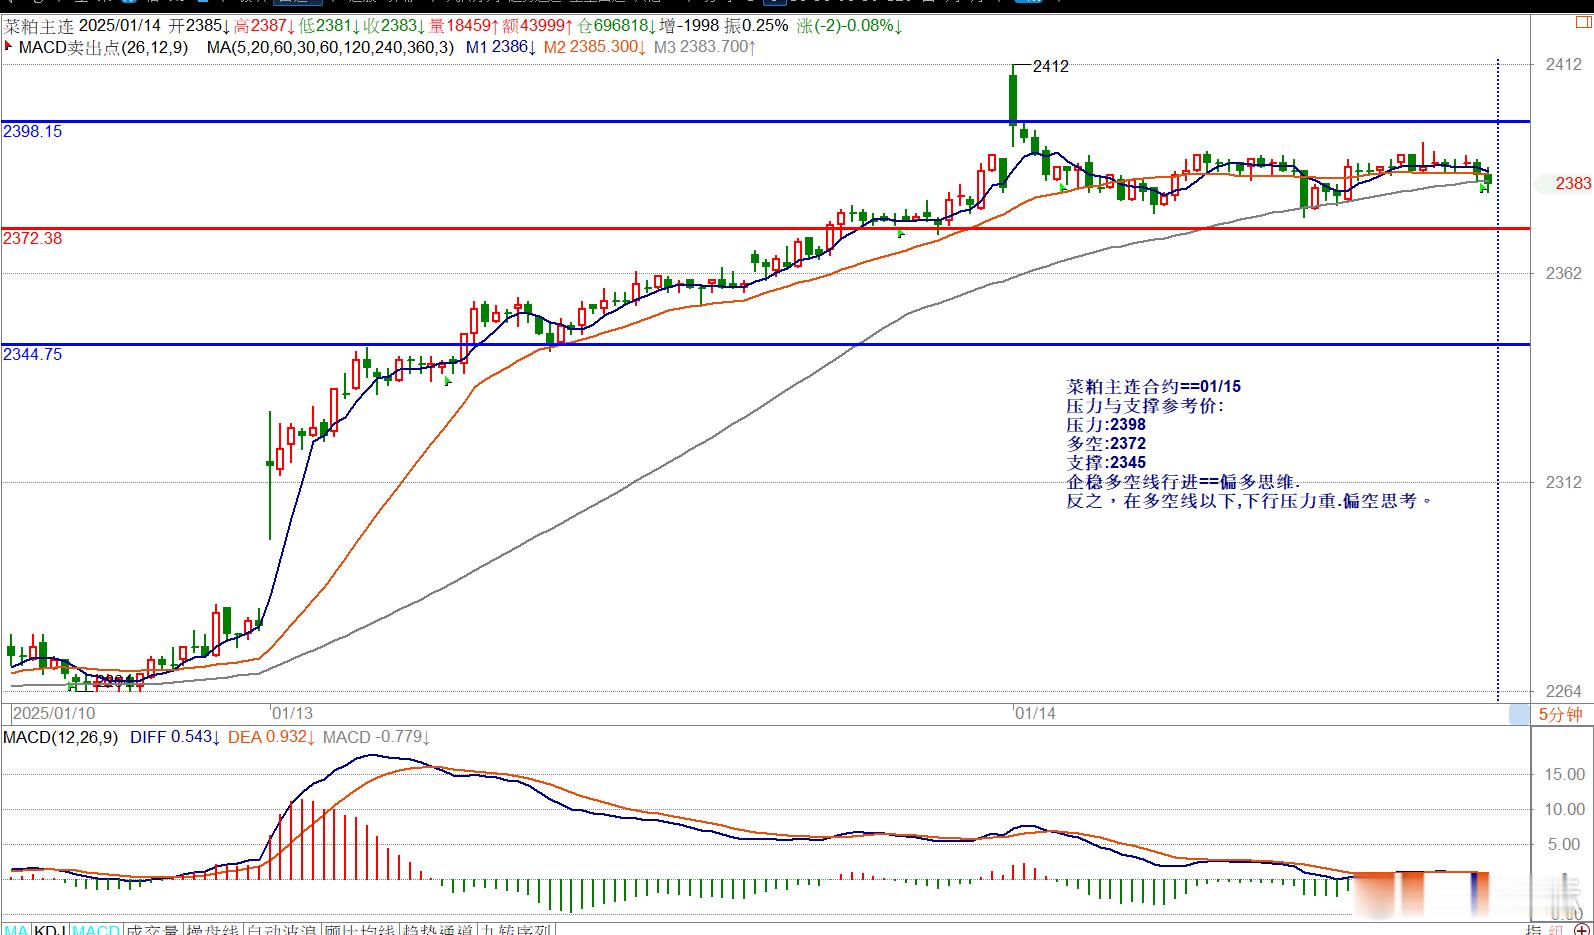
Task: Click the 菜粕主连 contract name
Action: pos(38,26)
